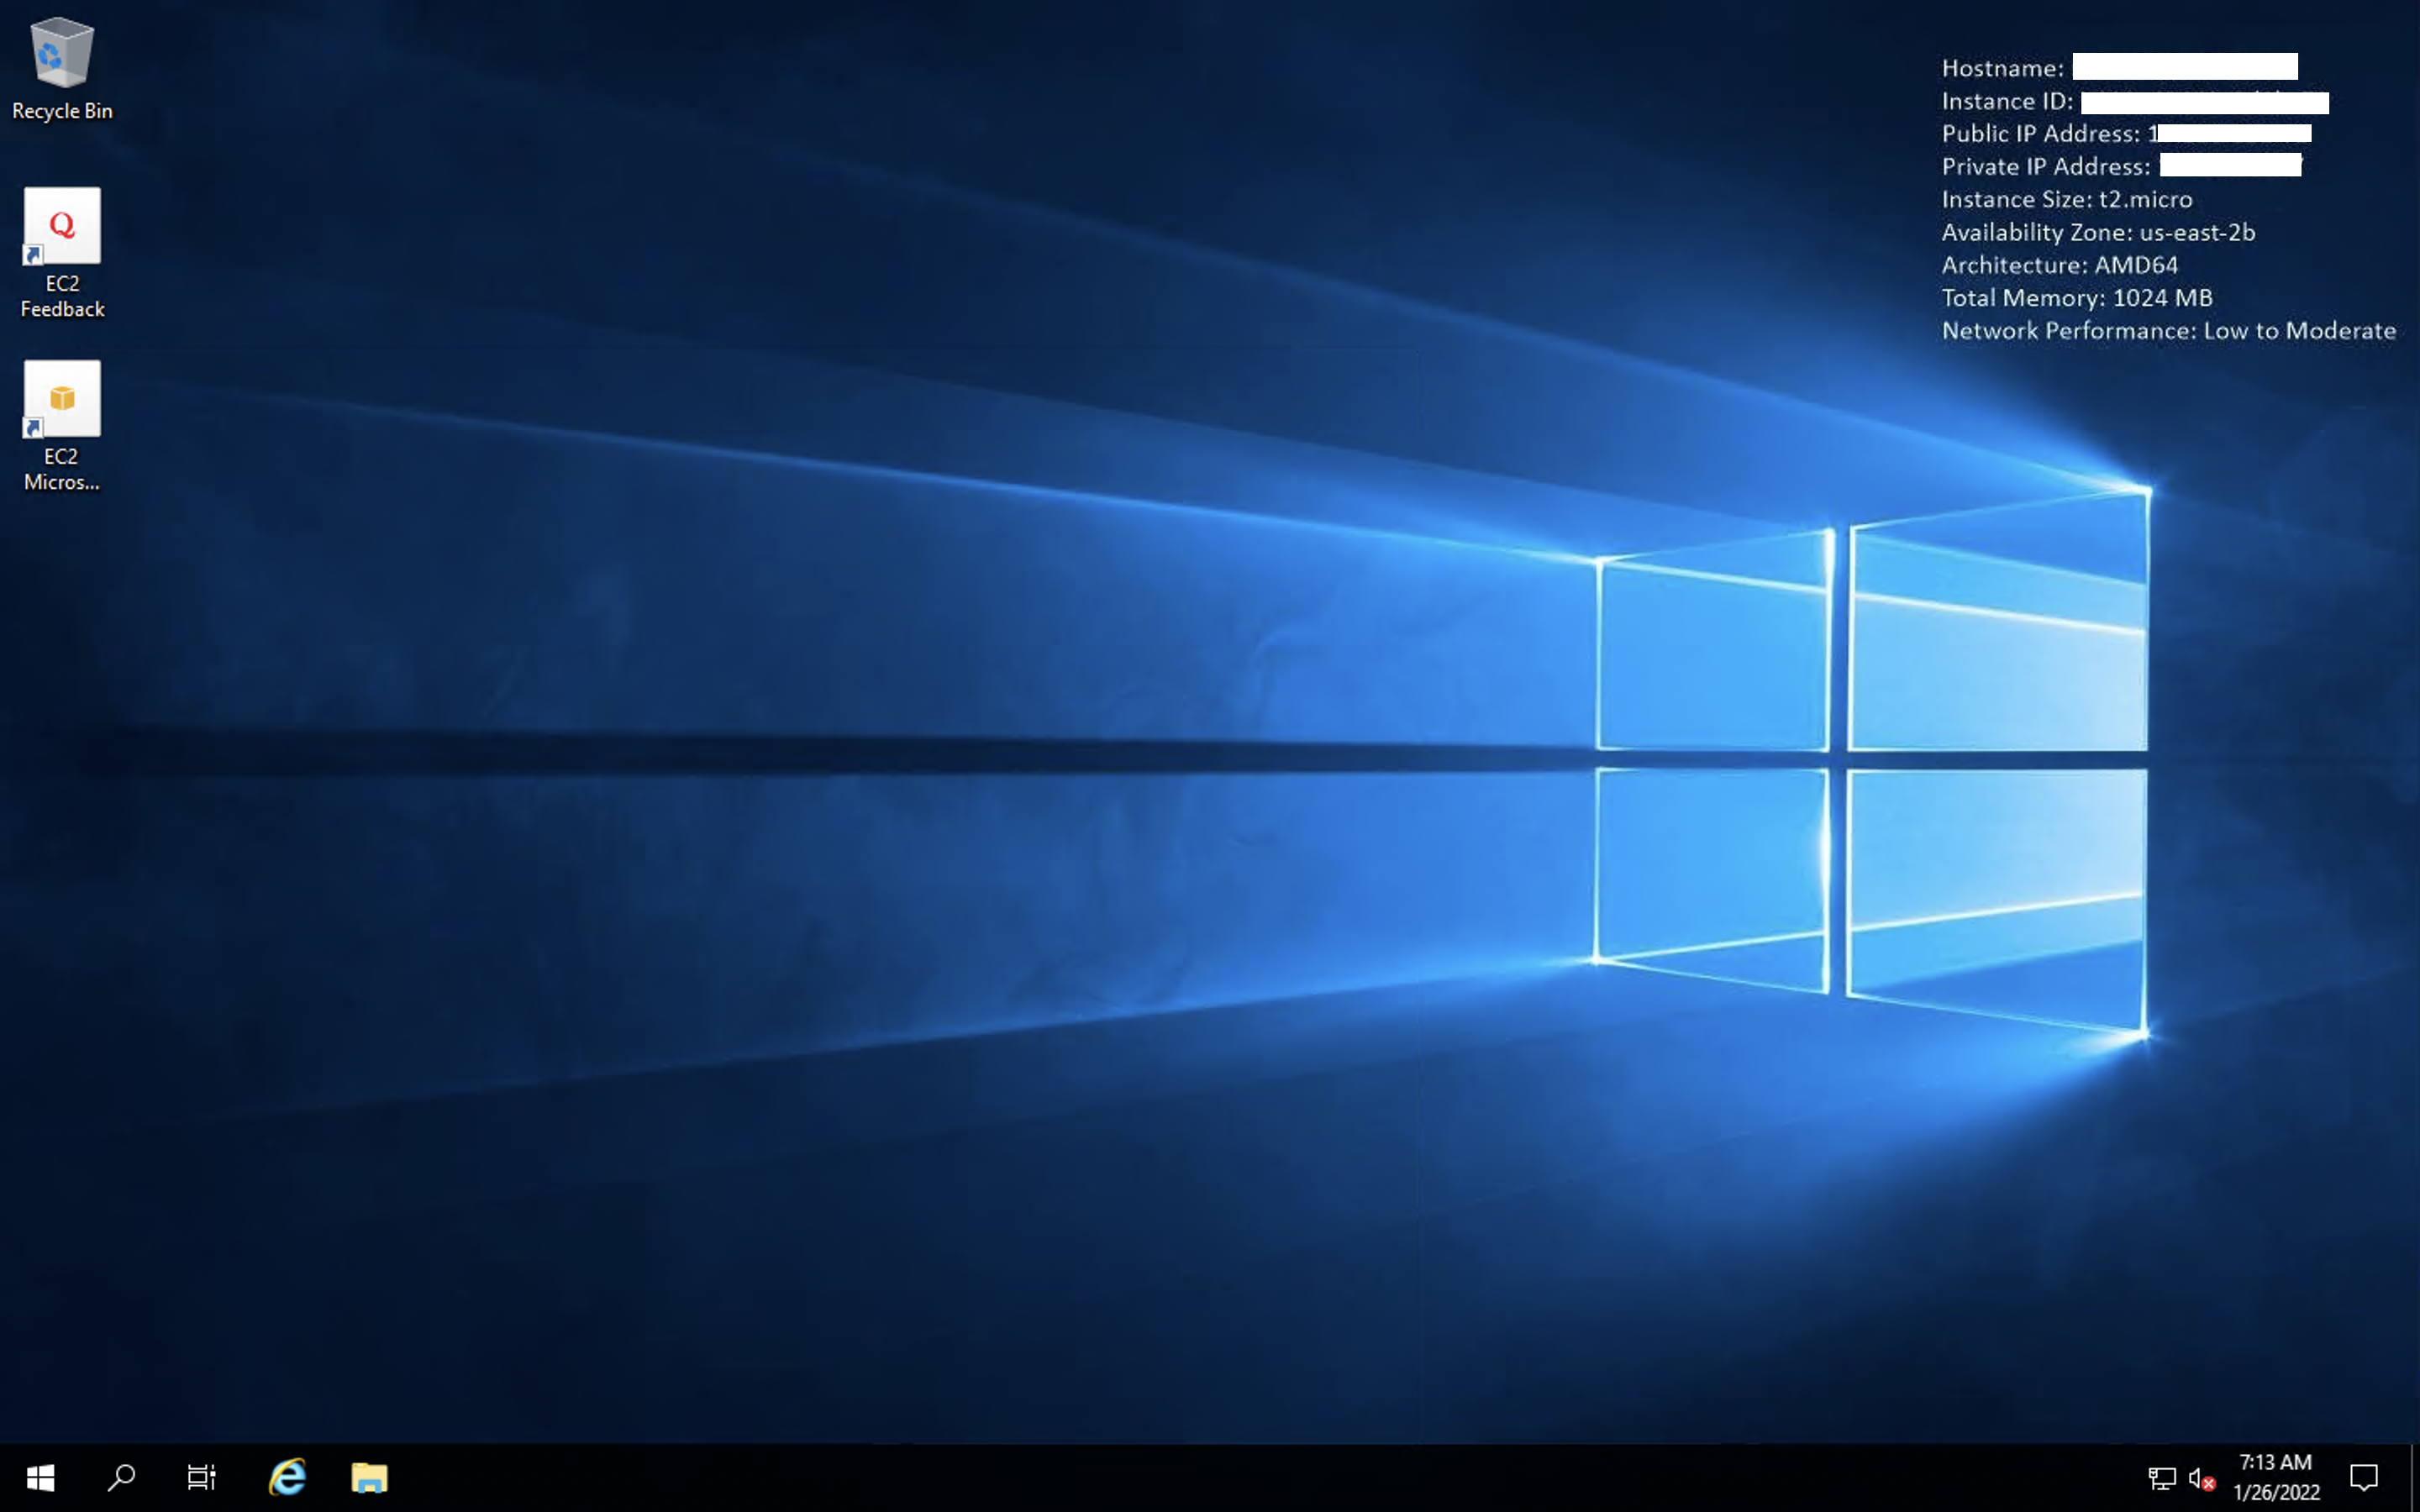Launch Internet Explorer from the taskbar
Viewport: 2420px width, 1512px height.
[287, 1477]
